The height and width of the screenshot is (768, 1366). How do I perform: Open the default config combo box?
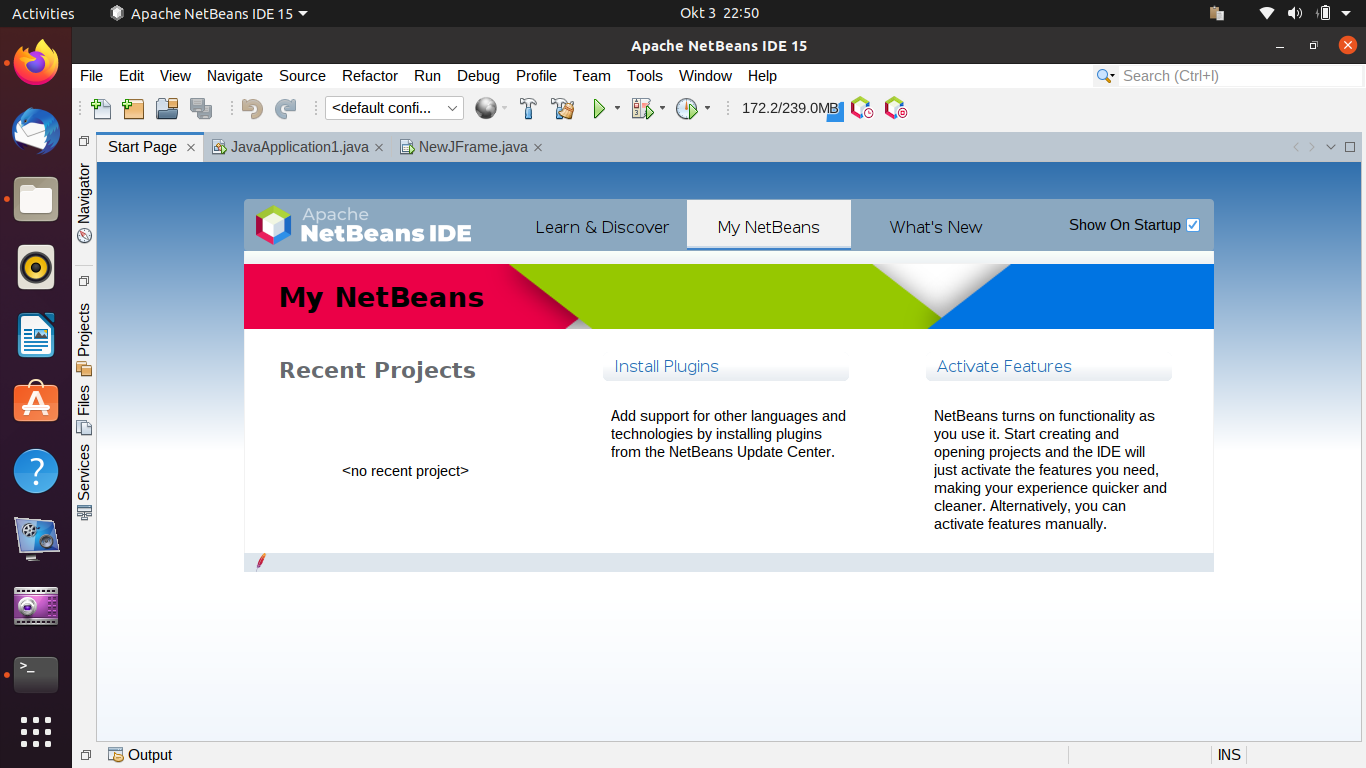click(x=394, y=108)
